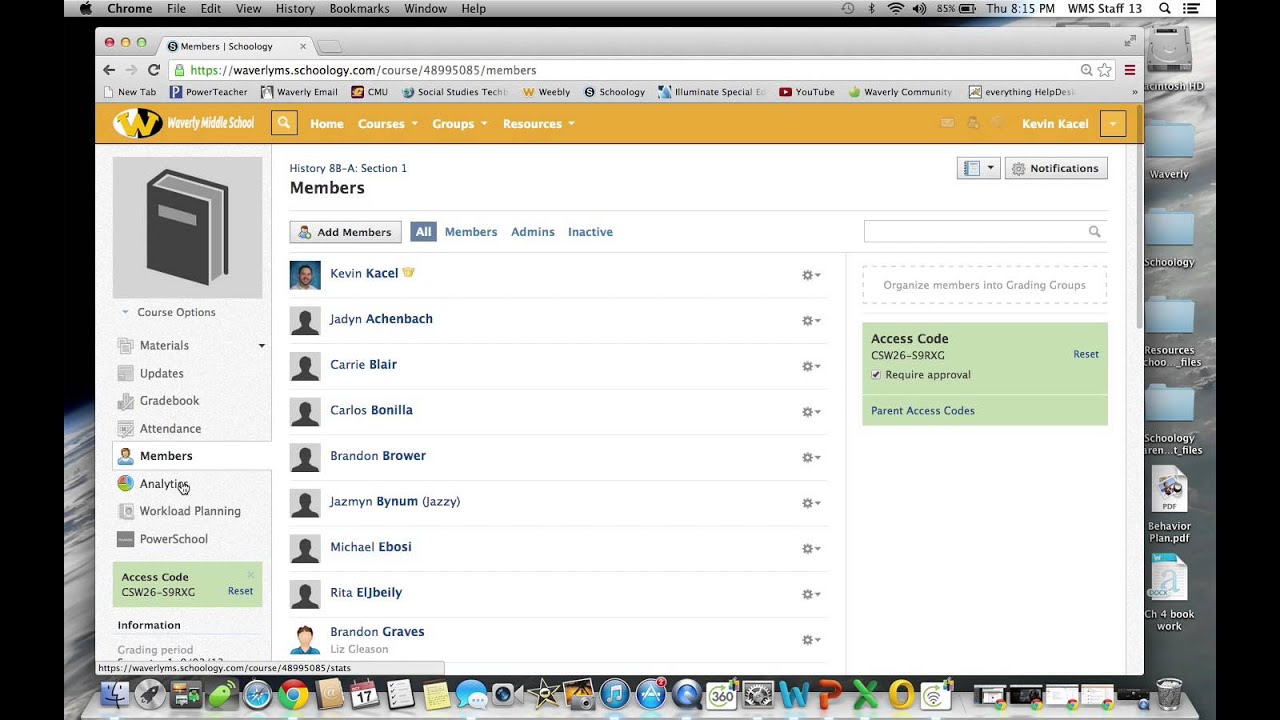Open the Courses dropdown in the navigation
This screenshot has width=1280, height=720.
pos(387,124)
